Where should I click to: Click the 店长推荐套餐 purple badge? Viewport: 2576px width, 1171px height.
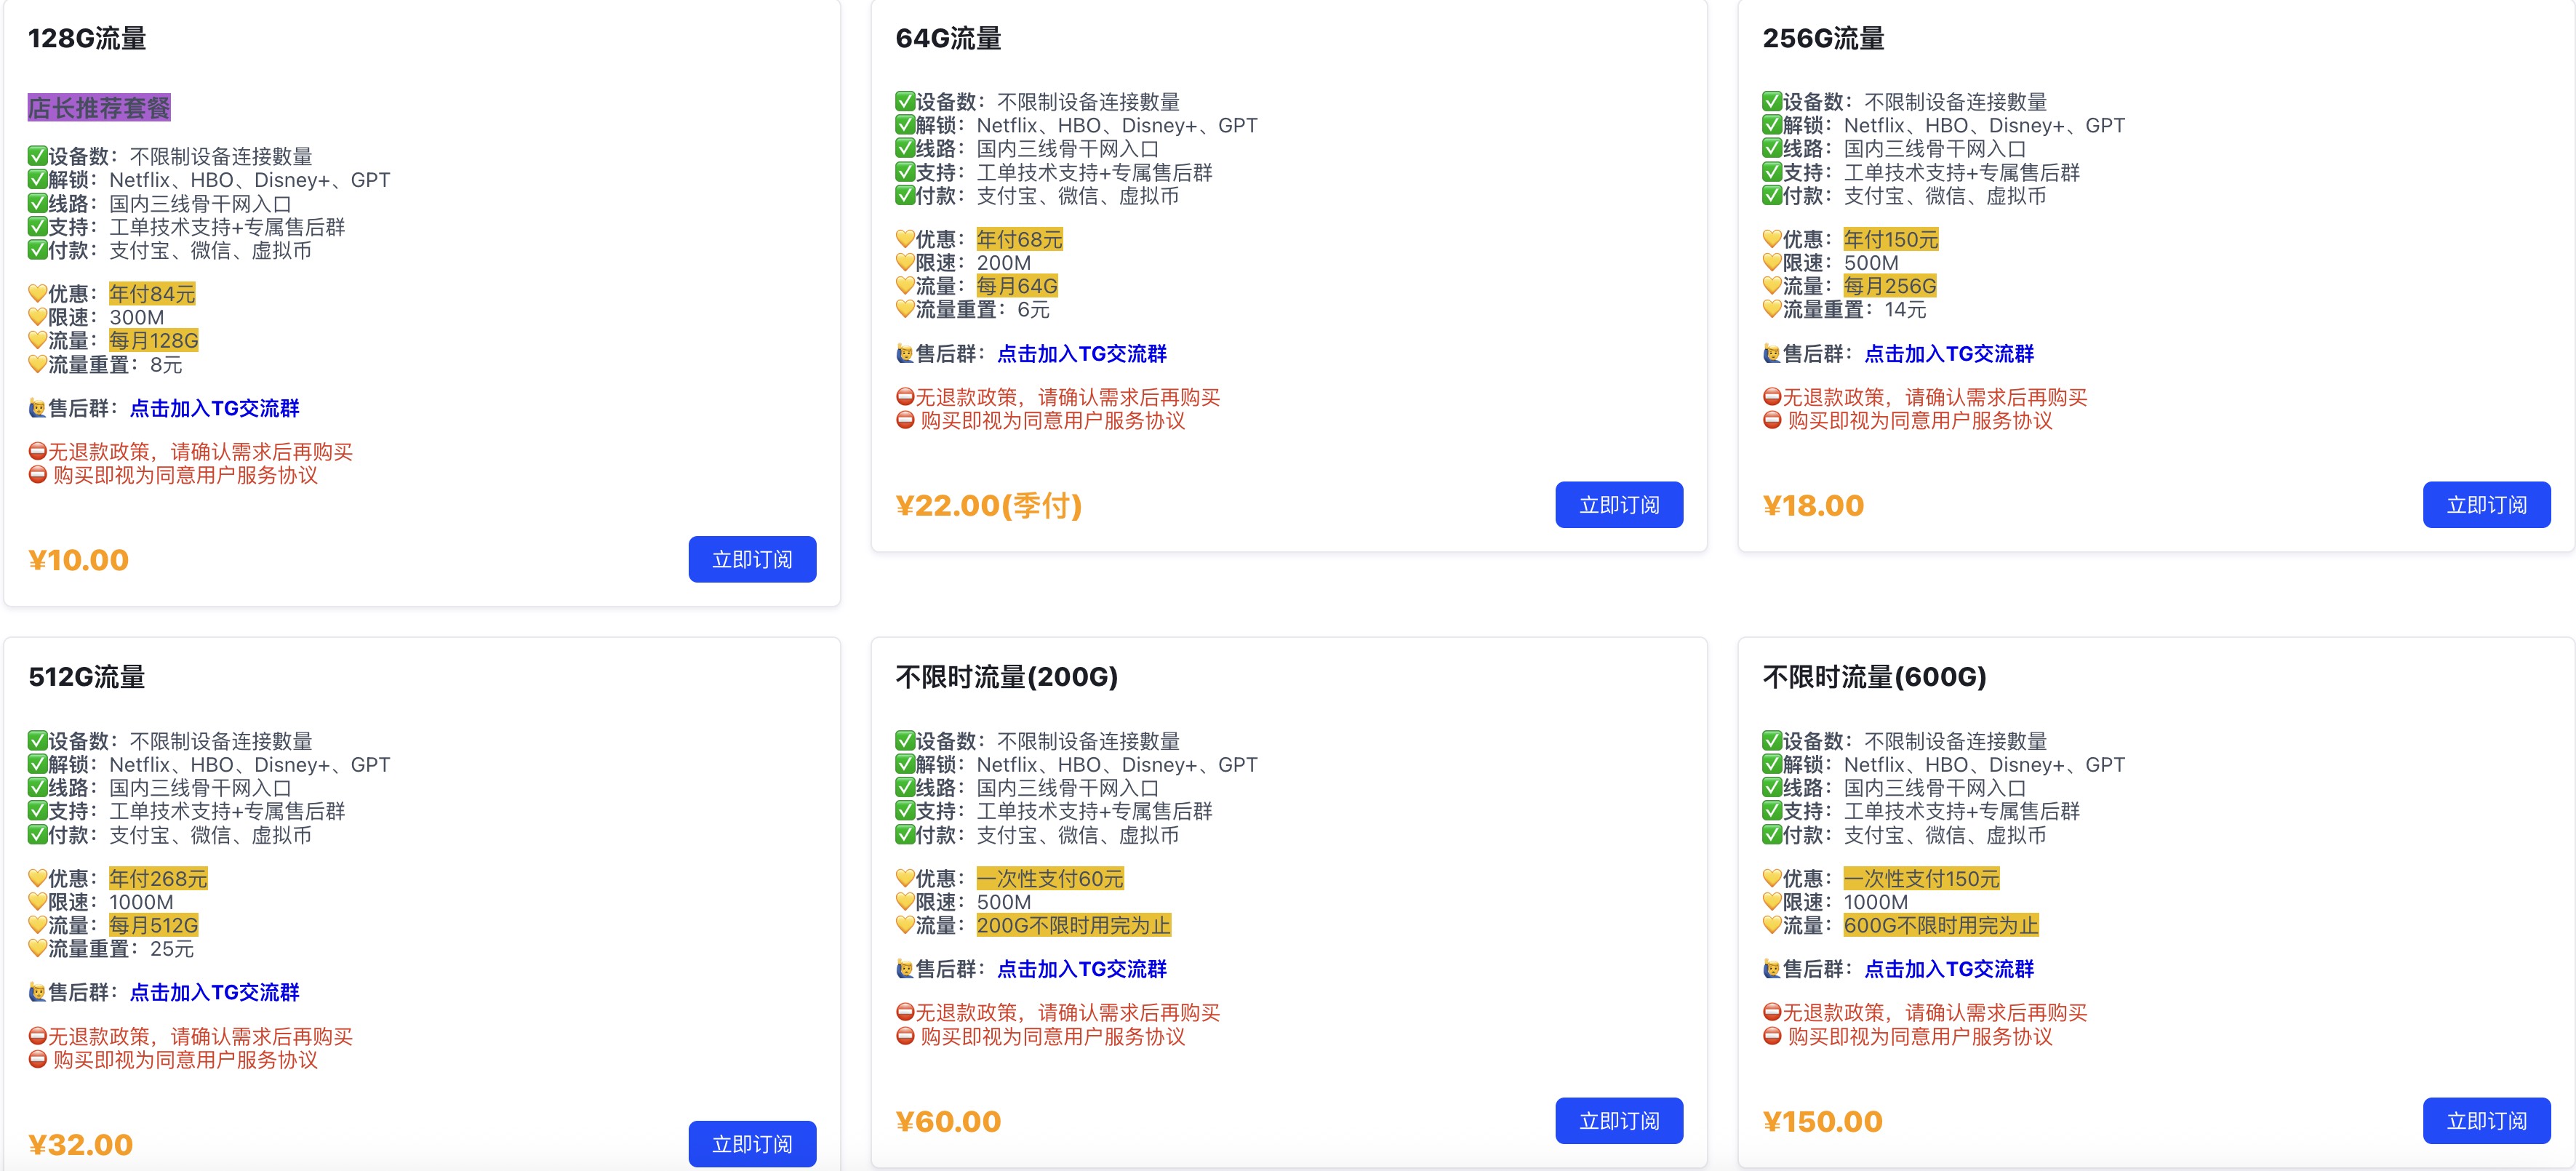coord(99,107)
